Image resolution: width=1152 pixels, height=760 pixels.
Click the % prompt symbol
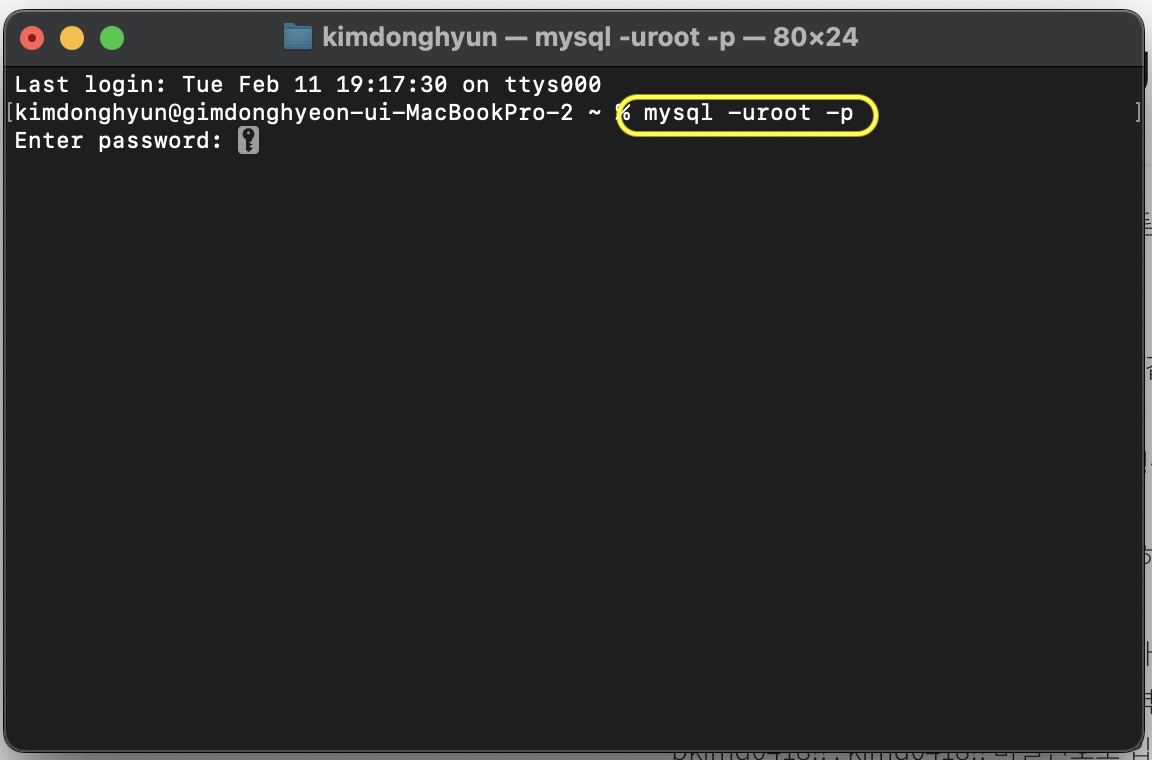(623, 112)
